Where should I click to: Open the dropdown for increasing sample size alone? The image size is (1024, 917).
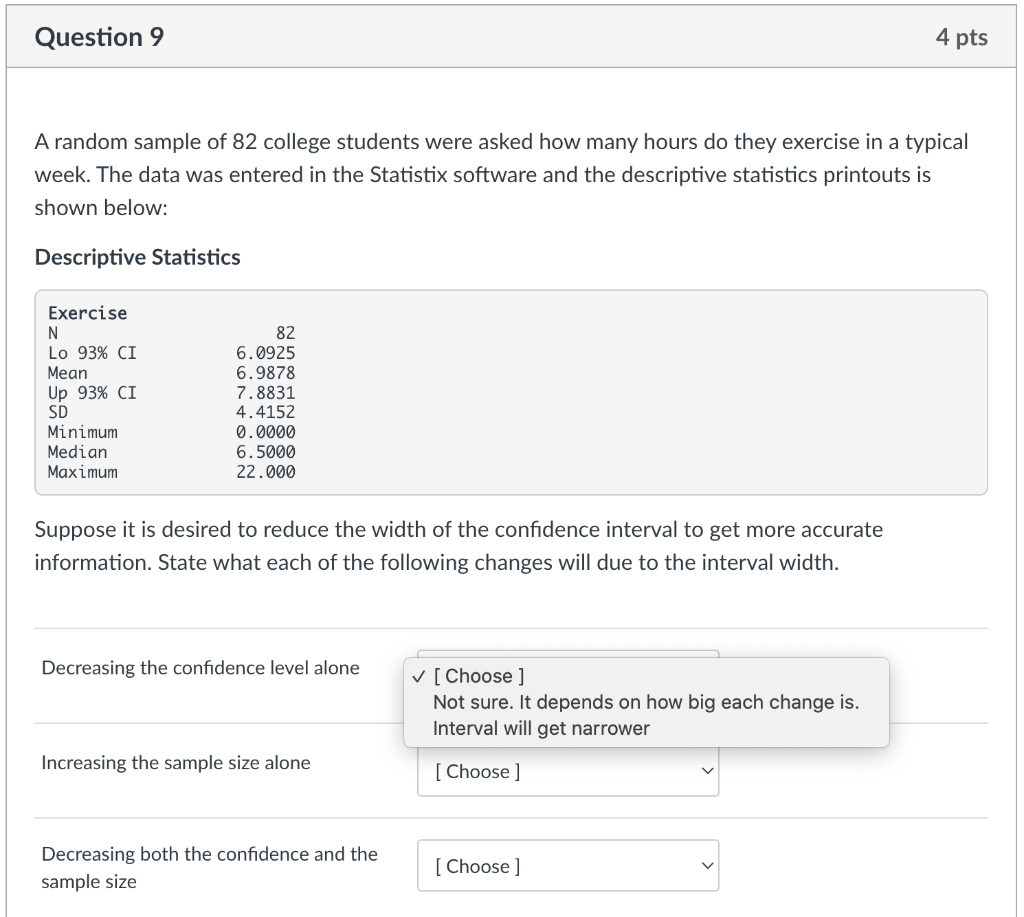pyautogui.click(x=567, y=770)
